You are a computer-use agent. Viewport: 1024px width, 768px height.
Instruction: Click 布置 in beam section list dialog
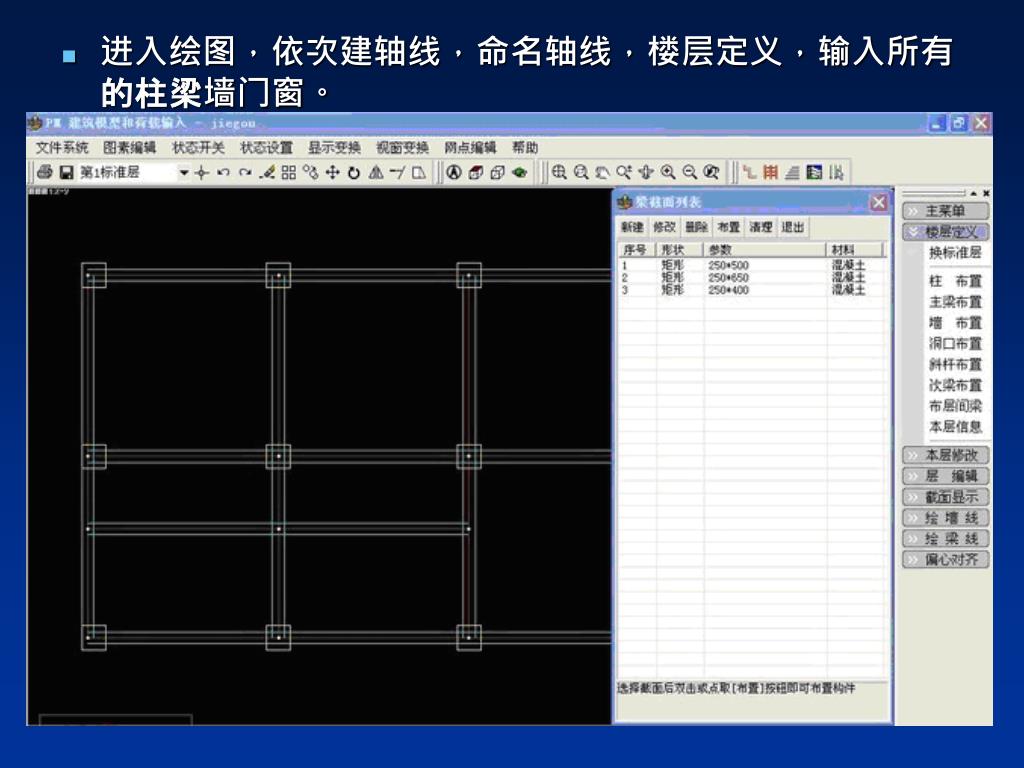[729, 227]
